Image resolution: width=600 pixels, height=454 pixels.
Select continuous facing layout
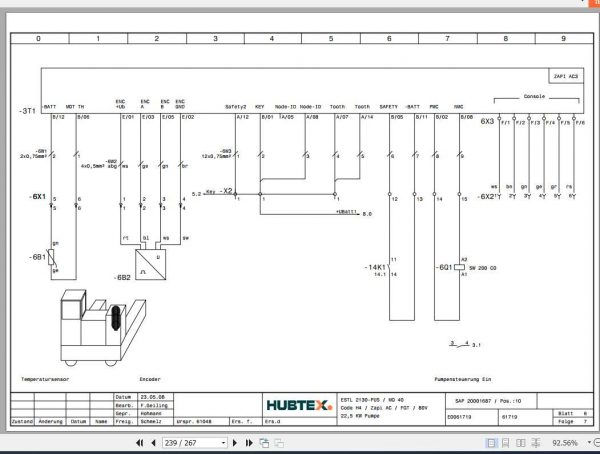536,443
